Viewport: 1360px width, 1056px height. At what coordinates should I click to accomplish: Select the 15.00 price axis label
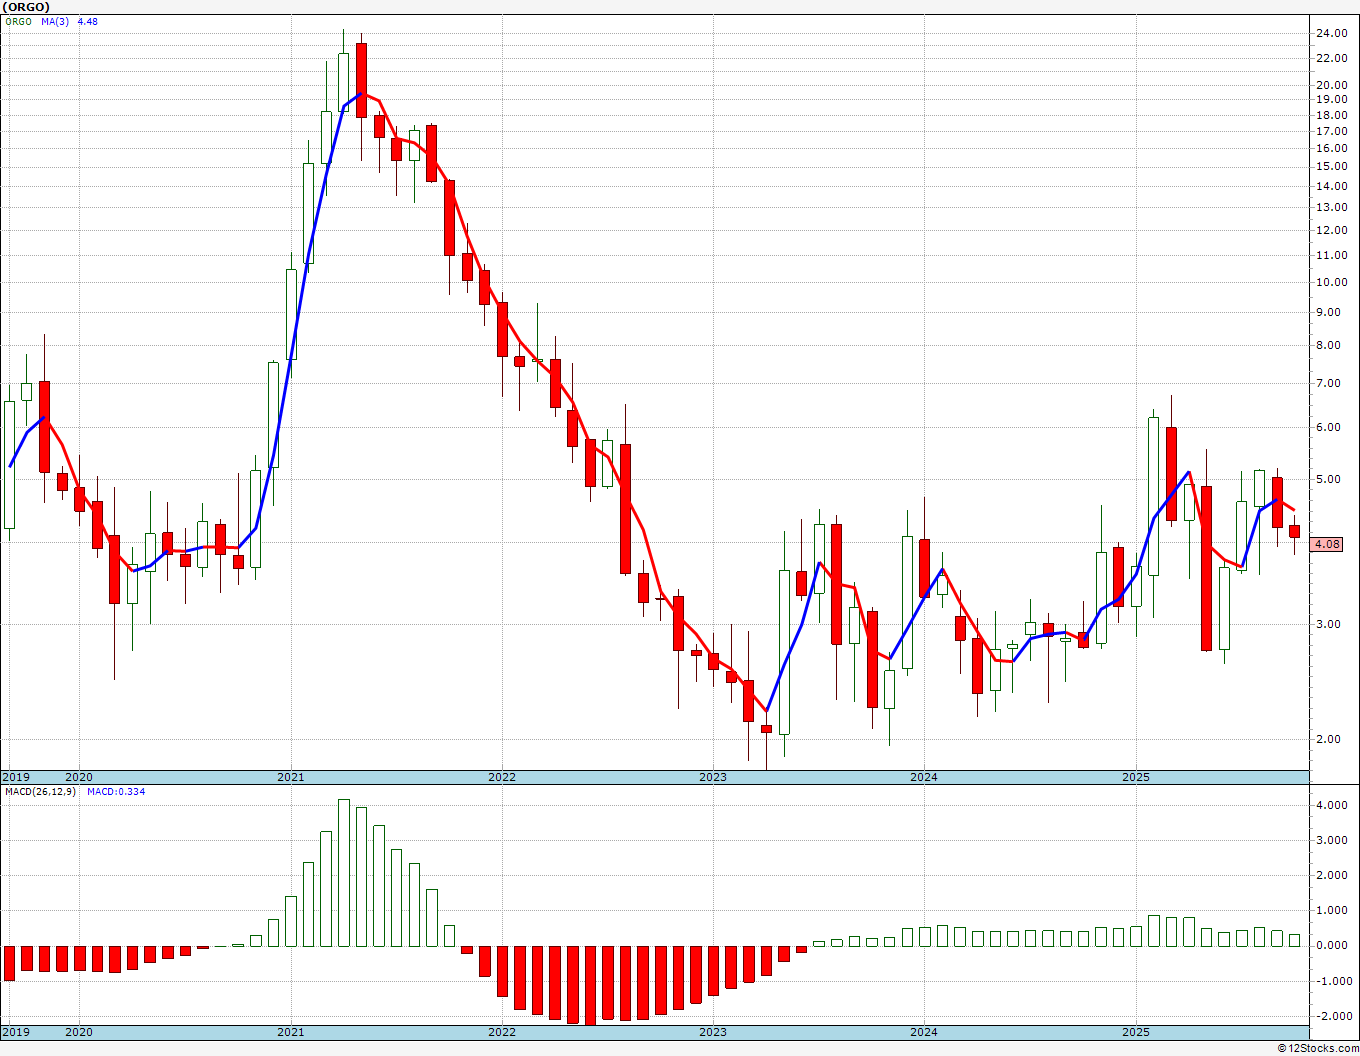[x=1331, y=166]
